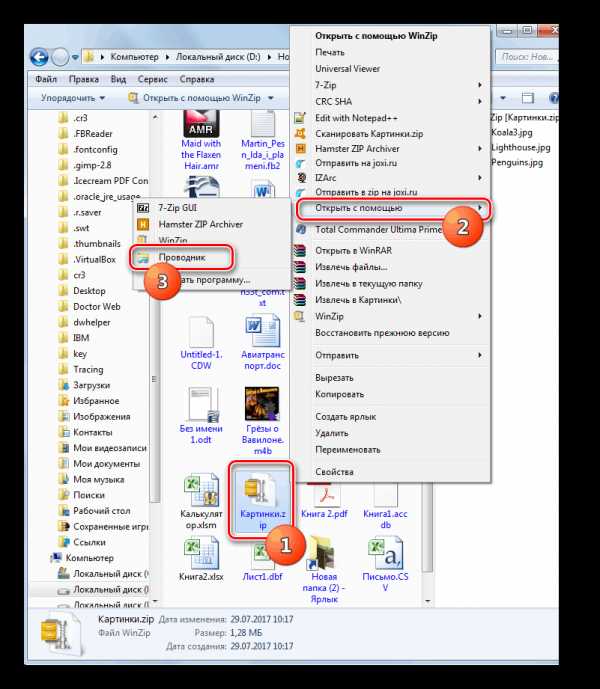600x689 pixels.
Task: Expand the Hamster ZIP Archiver context submenu arrow
Action: (x=480, y=149)
